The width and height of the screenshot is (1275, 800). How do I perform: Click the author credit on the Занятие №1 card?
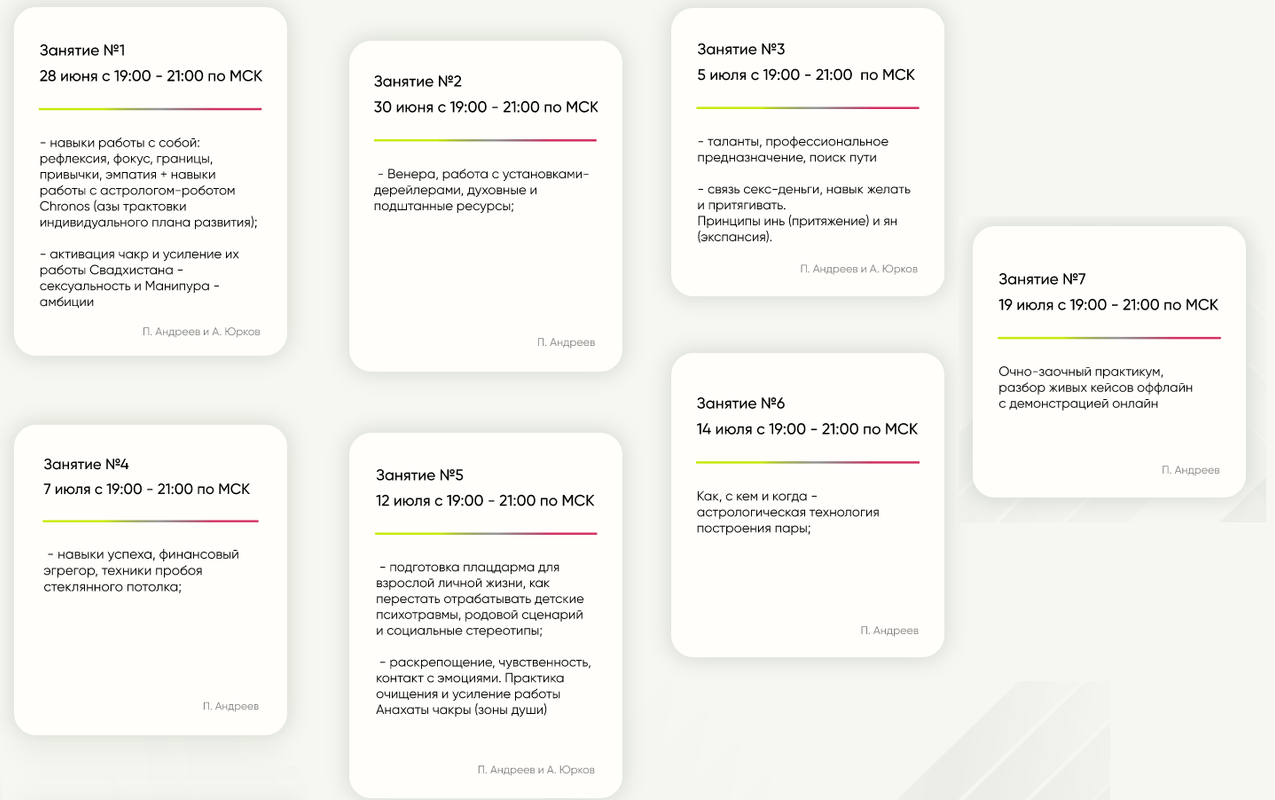200,332
